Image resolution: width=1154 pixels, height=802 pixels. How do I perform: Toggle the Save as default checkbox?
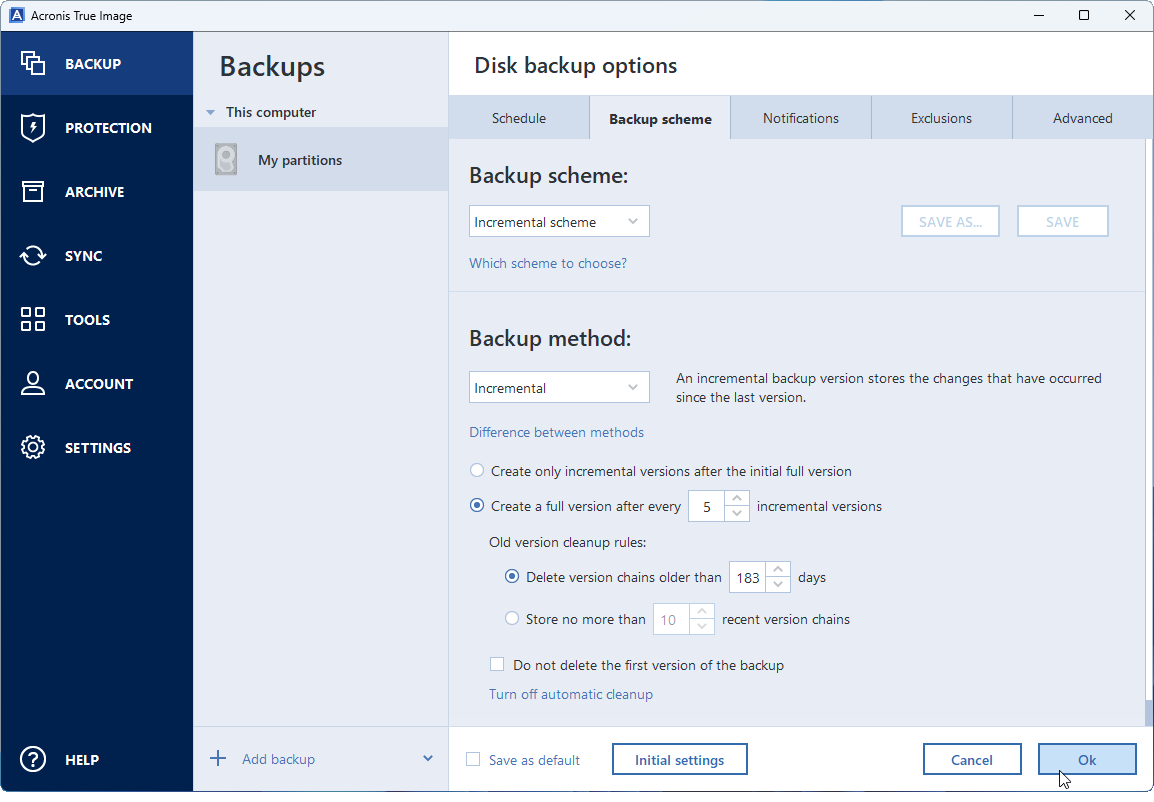[x=473, y=759]
